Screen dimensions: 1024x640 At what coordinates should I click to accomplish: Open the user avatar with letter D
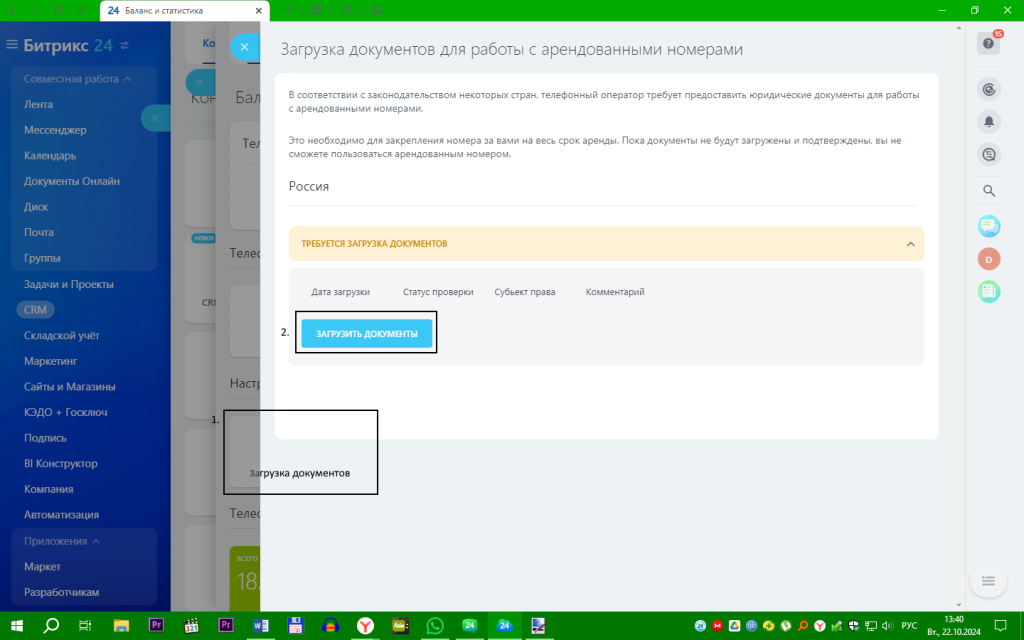click(x=989, y=259)
